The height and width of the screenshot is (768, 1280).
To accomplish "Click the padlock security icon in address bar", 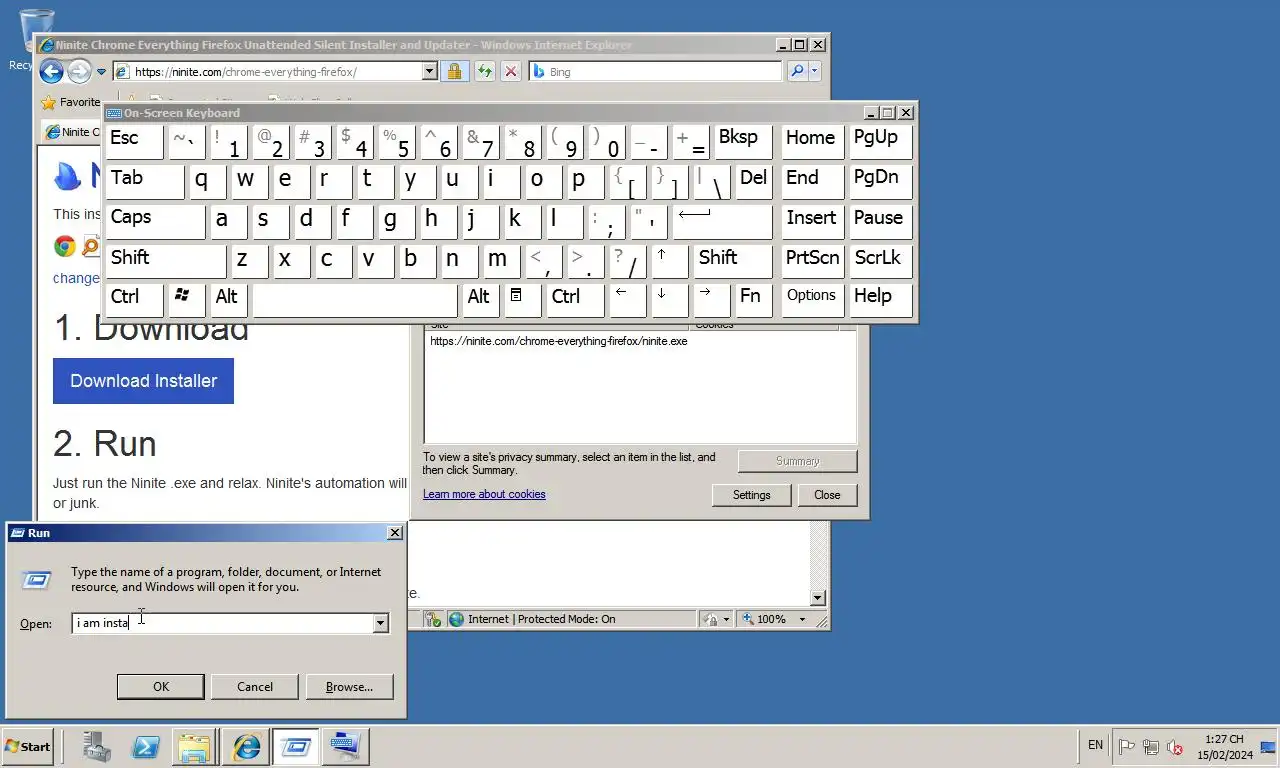I will 454,71.
